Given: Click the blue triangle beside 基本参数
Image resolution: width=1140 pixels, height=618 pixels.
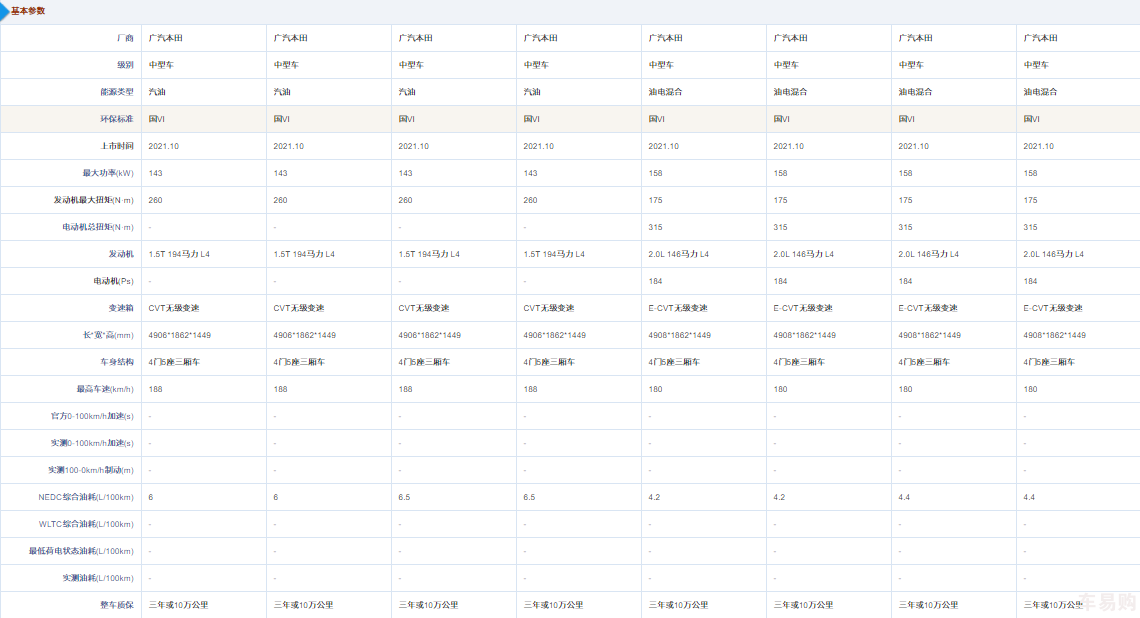Looking at the screenshot, I should [4, 11].
